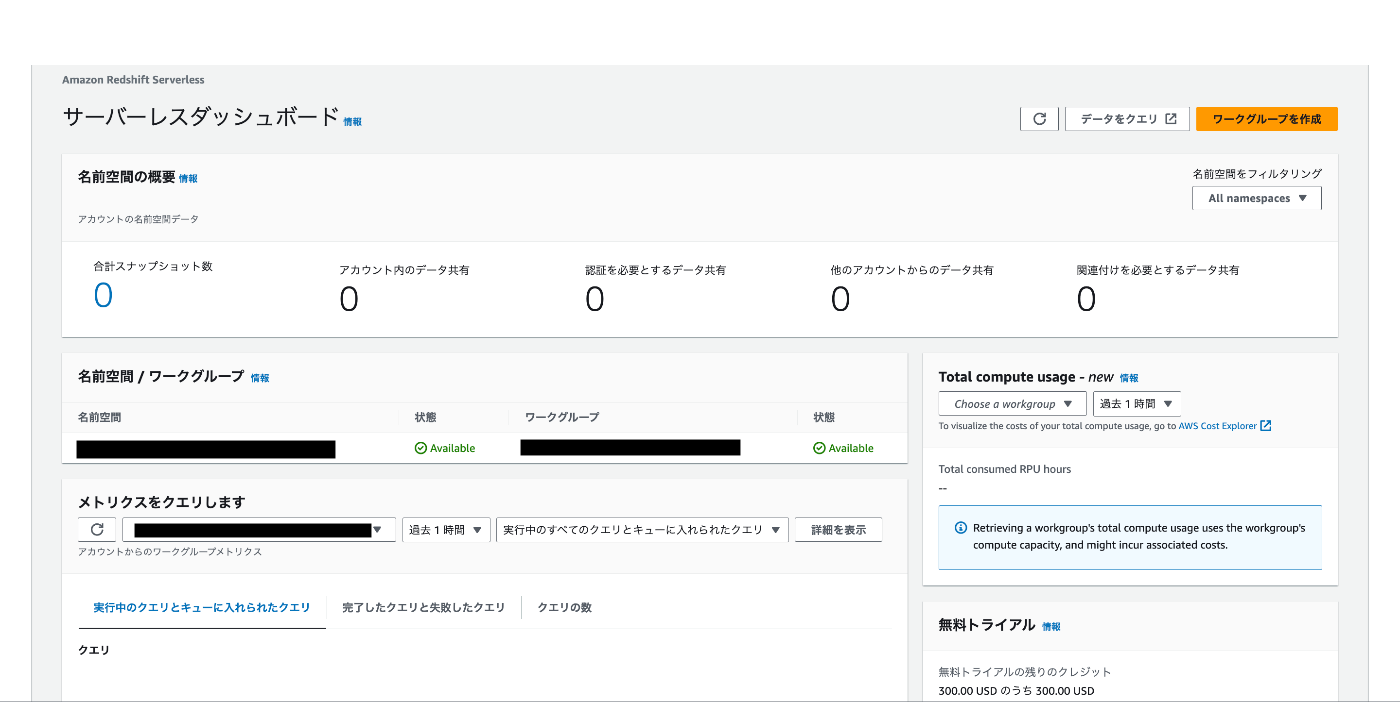Click the 他のアカウントからのデータ共有 count

tap(841, 299)
